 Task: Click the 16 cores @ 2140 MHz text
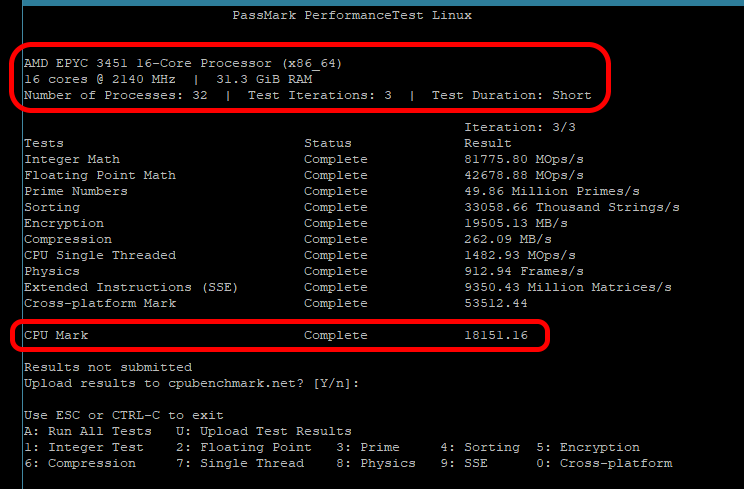click(x=100, y=79)
